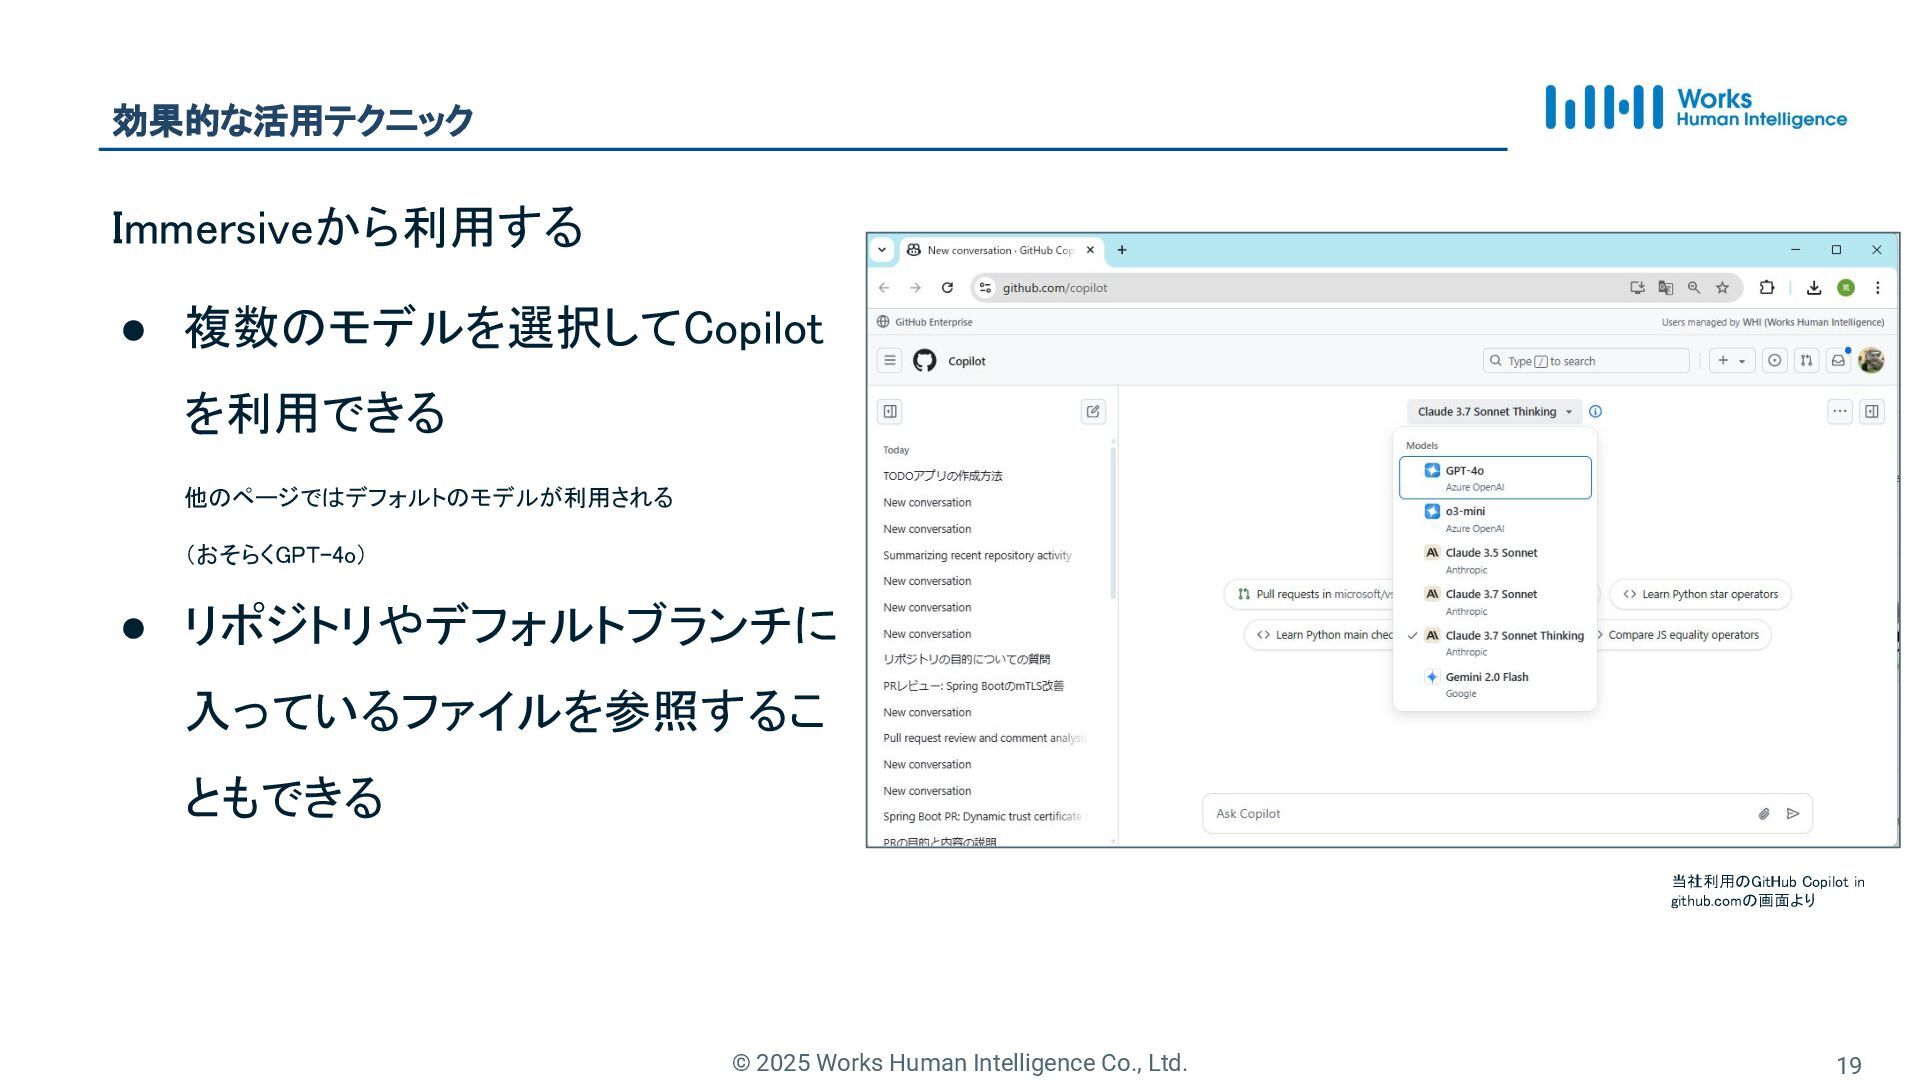The image size is (1920, 1080).
Task: Select GPT-4o model
Action: (x=1495, y=478)
